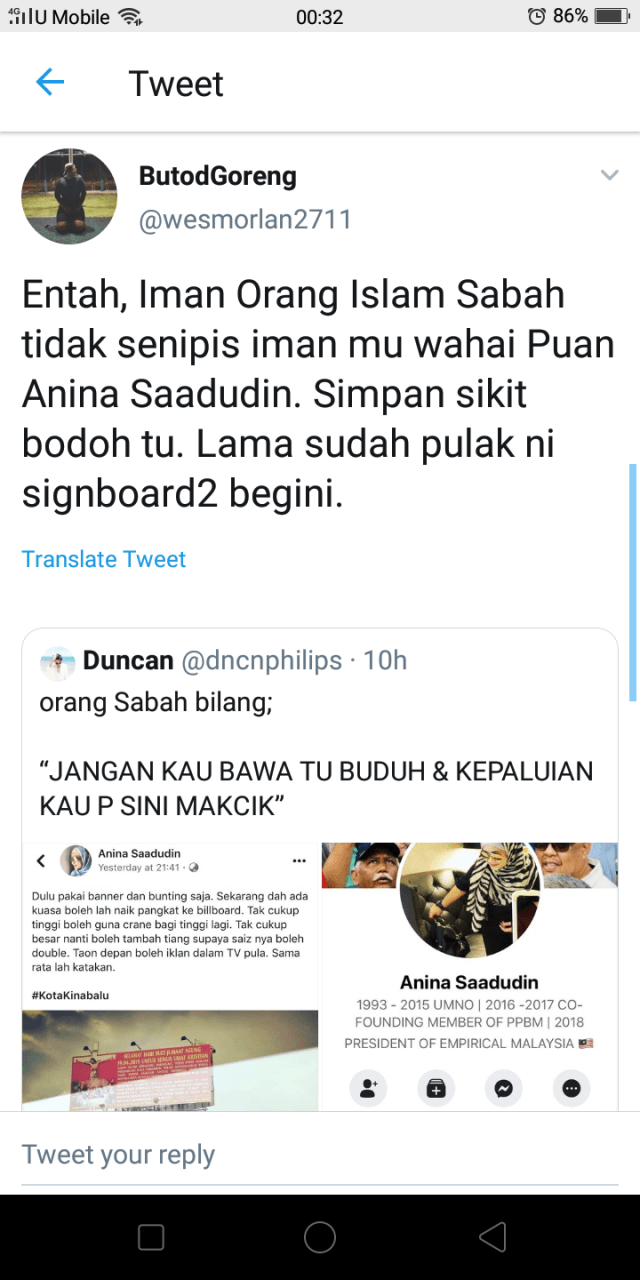Open the @wesmorlan2711 handle
Screen dimensions: 640x1280
point(245,219)
